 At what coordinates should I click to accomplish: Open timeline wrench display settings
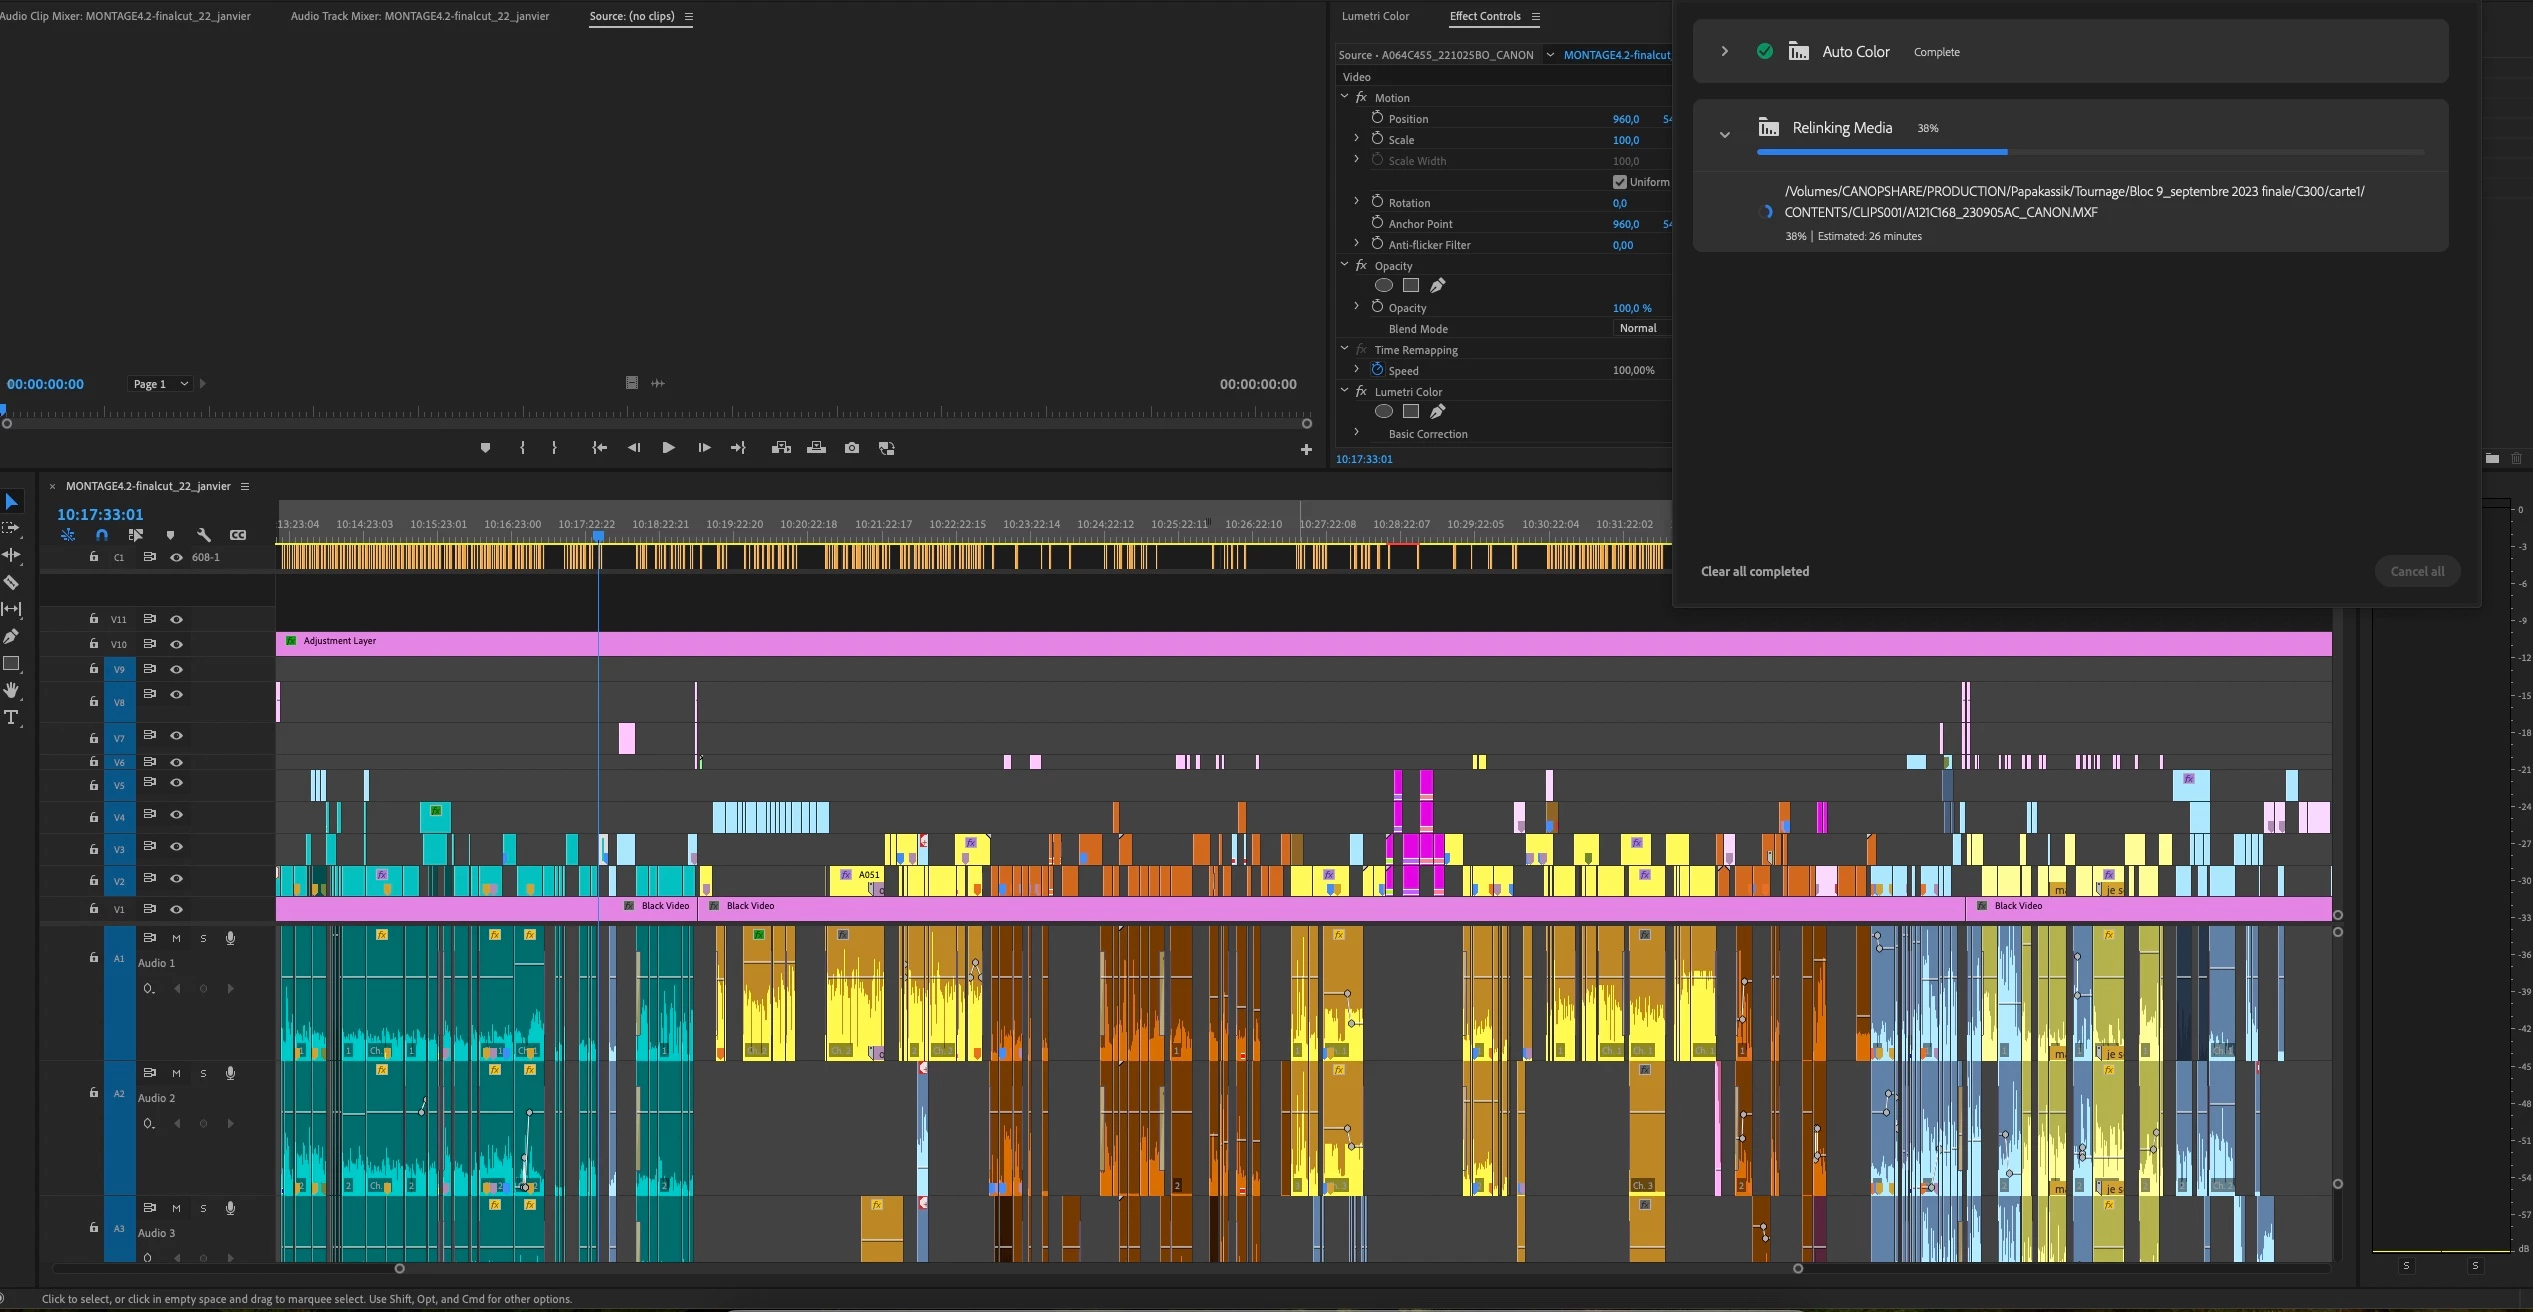(x=204, y=535)
